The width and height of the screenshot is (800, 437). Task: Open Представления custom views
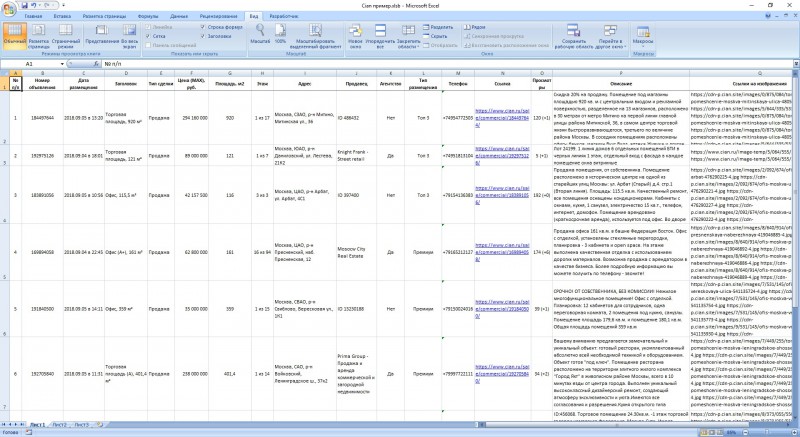coord(102,35)
